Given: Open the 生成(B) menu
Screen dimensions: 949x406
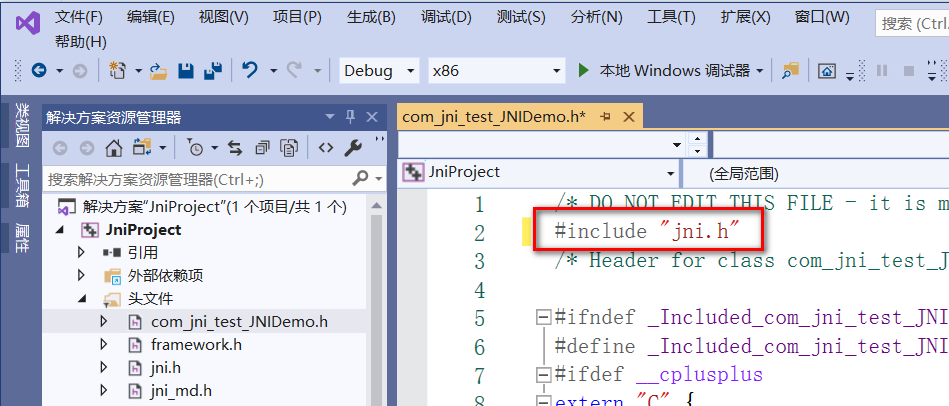Looking at the screenshot, I should click(372, 17).
